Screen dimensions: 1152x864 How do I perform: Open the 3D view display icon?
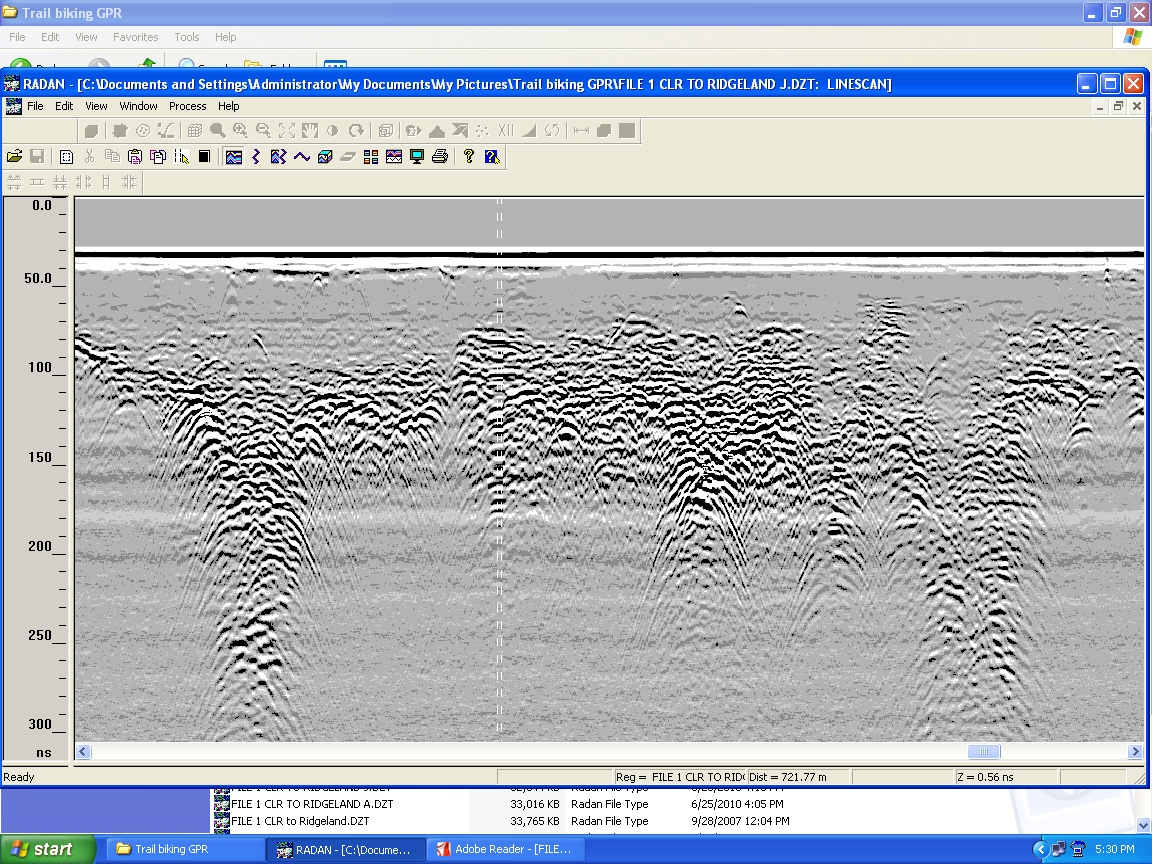[x=325, y=156]
